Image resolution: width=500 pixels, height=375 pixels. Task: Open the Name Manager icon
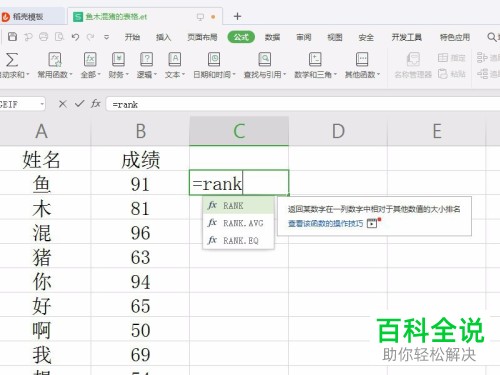pyautogui.click(x=413, y=60)
